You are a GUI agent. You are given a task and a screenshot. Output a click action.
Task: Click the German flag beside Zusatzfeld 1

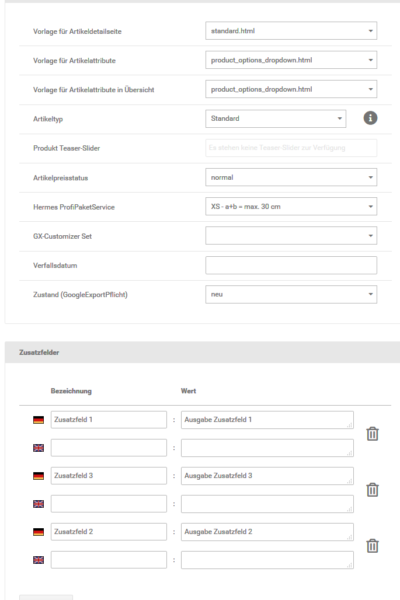point(38,420)
